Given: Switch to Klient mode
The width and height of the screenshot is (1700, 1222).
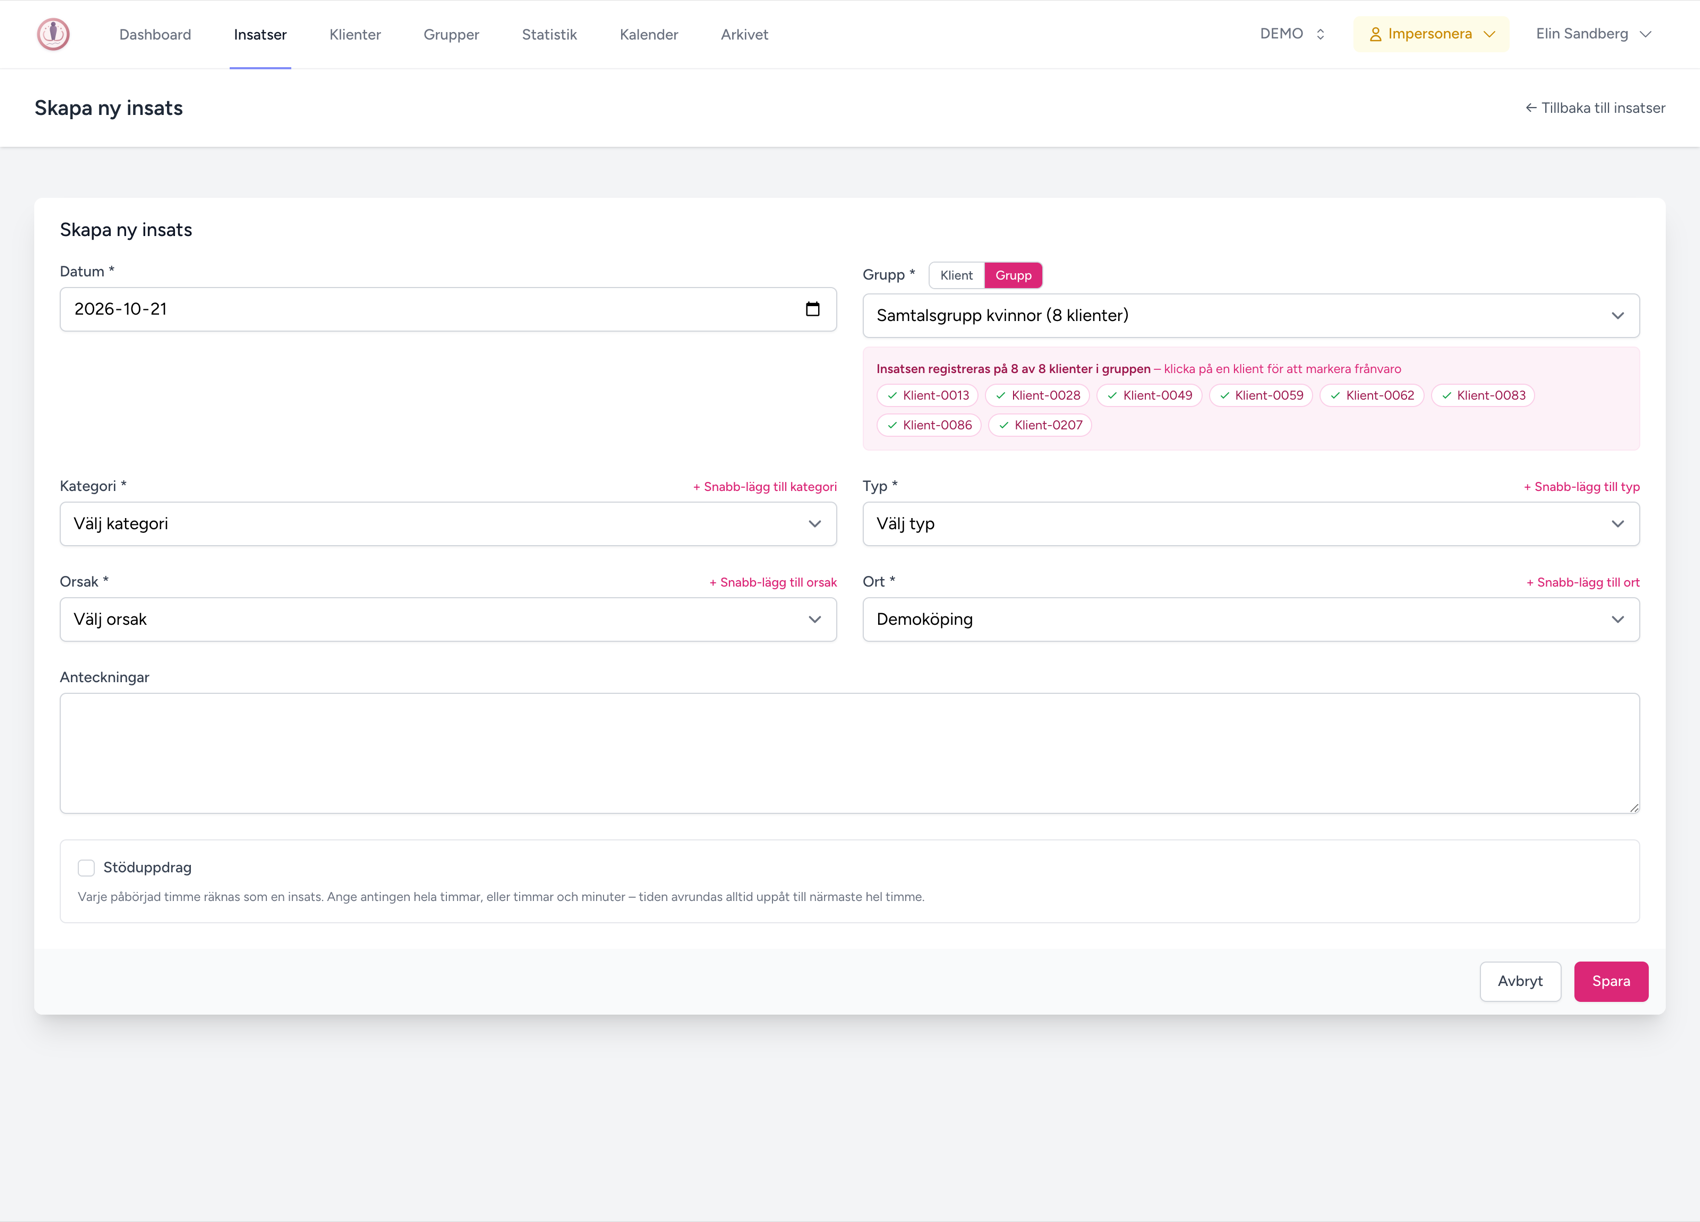Looking at the screenshot, I should pos(956,275).
